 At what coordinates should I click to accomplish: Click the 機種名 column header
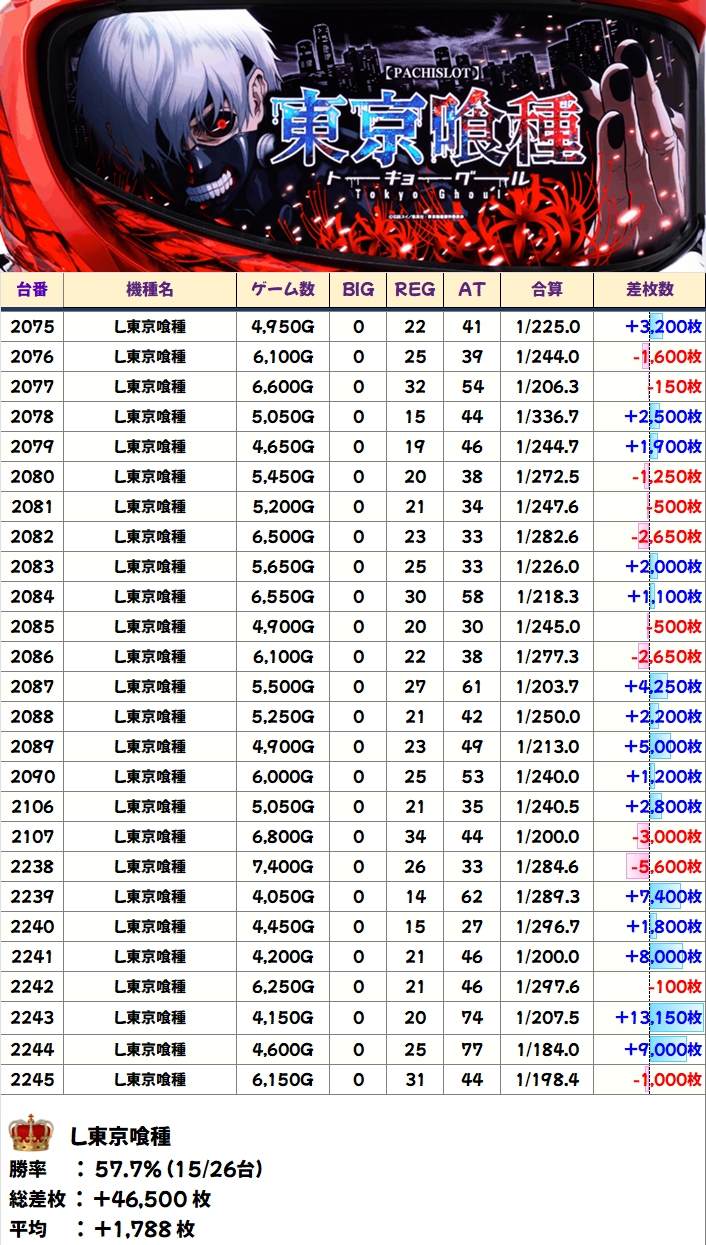[150, 289]
